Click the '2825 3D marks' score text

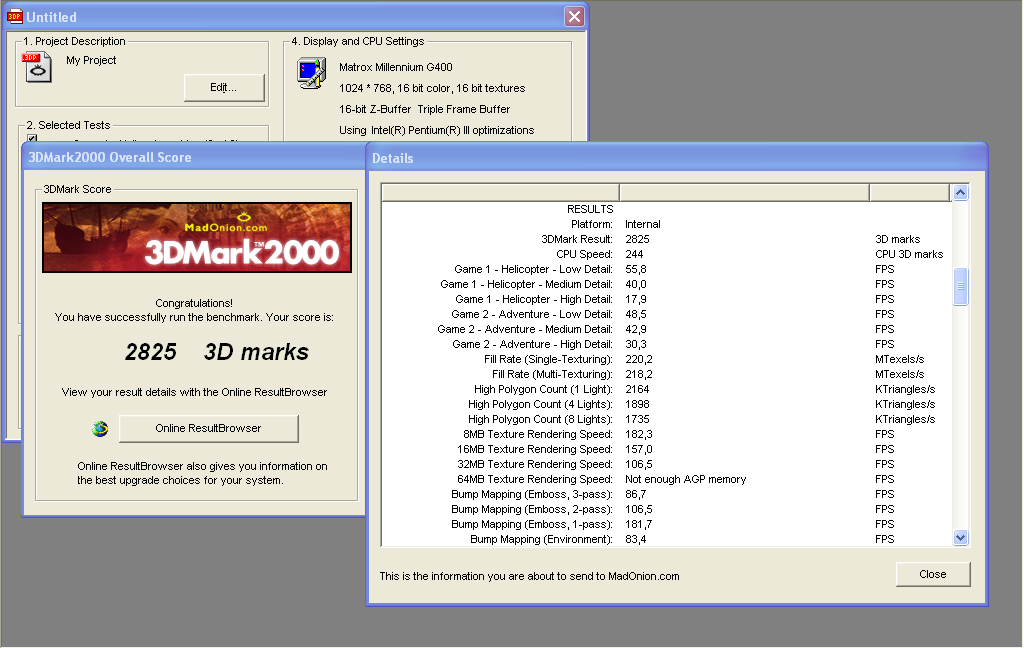pos(217,352)
